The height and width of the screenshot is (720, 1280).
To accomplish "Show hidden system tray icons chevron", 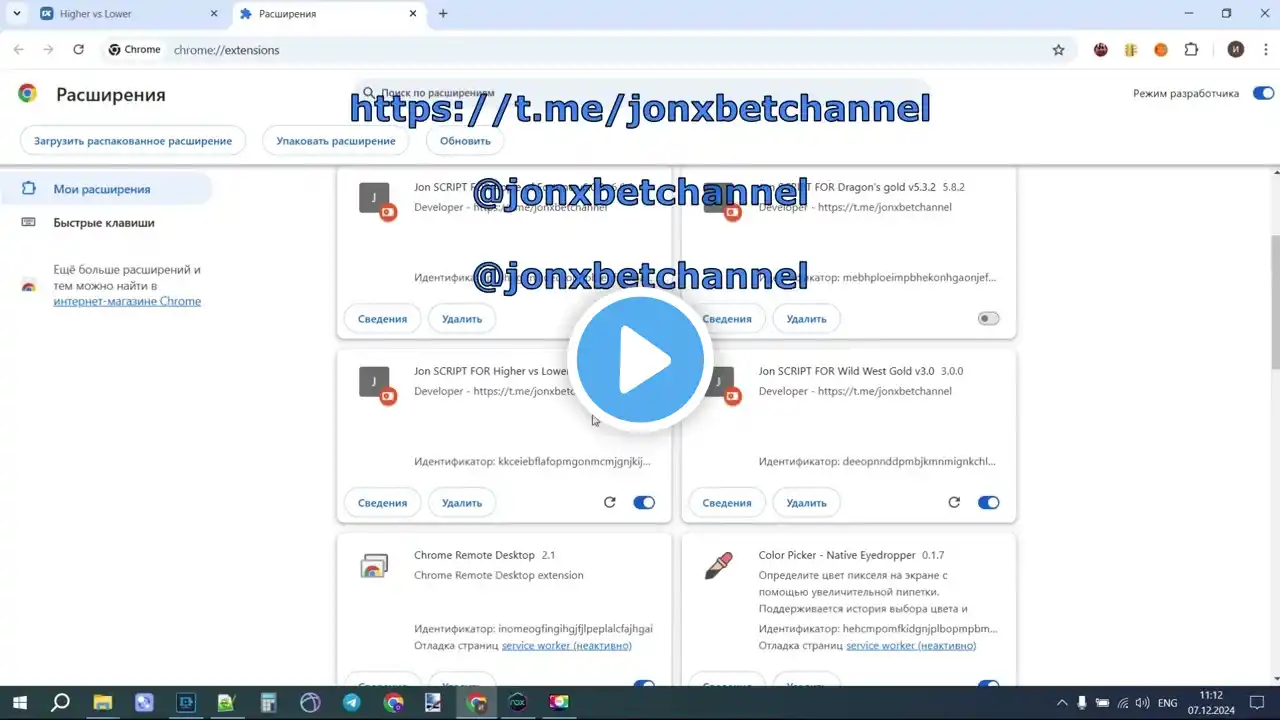I will point(1060,703).
